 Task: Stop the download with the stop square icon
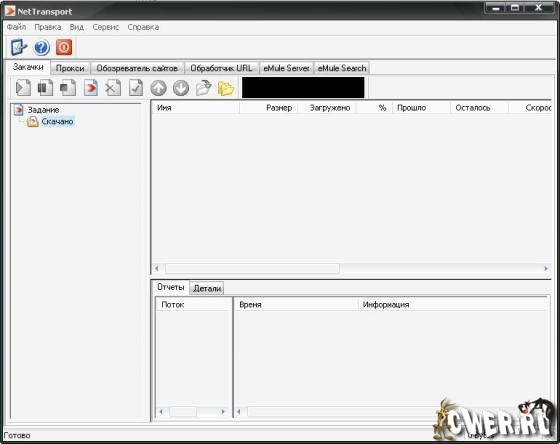68,88
